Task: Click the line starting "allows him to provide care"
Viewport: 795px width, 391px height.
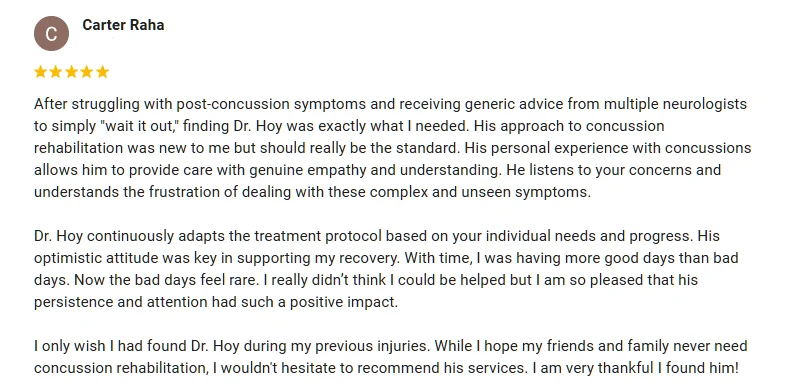Action: [x=377, y=170]
